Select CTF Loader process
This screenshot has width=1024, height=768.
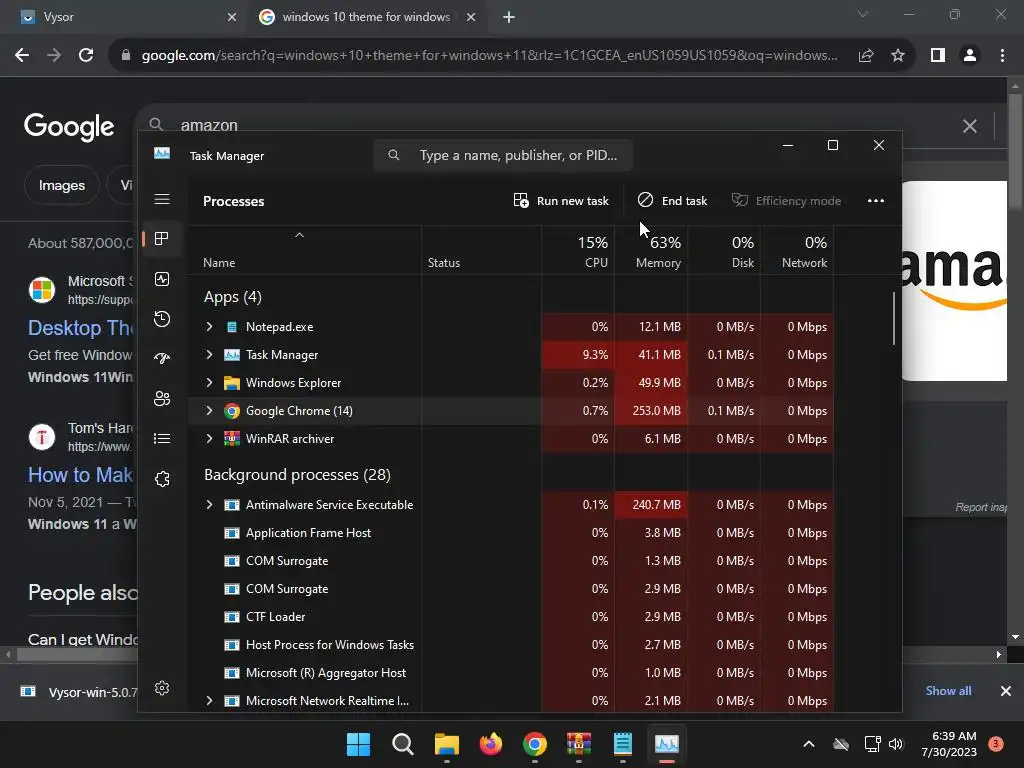coord(511,616)
